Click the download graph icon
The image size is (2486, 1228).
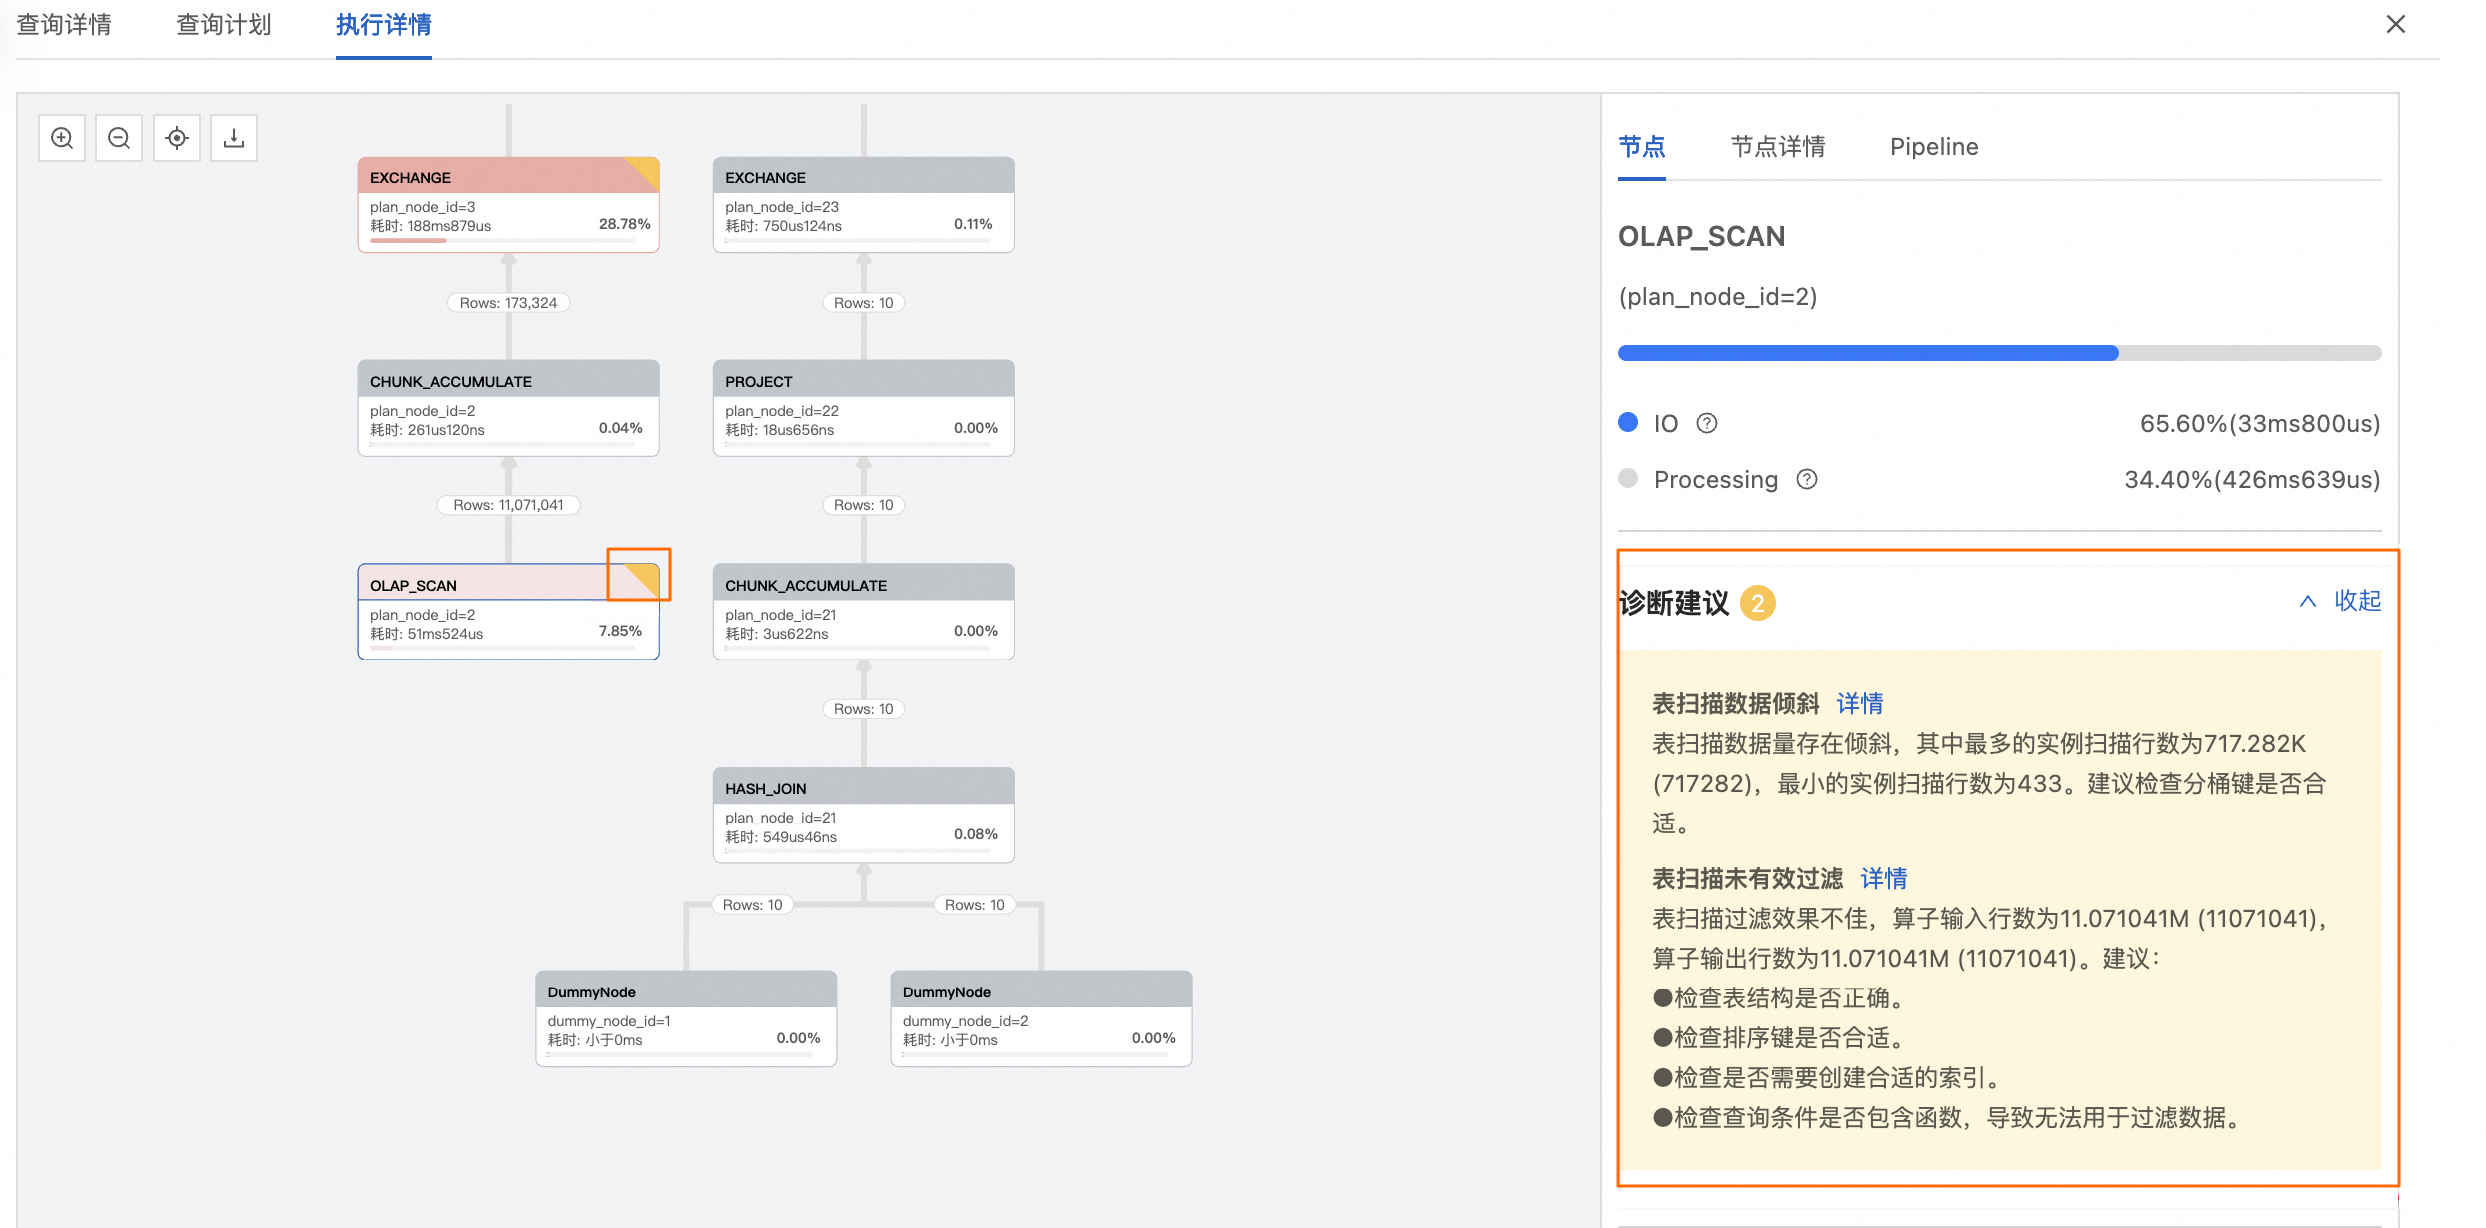(233, 137)
